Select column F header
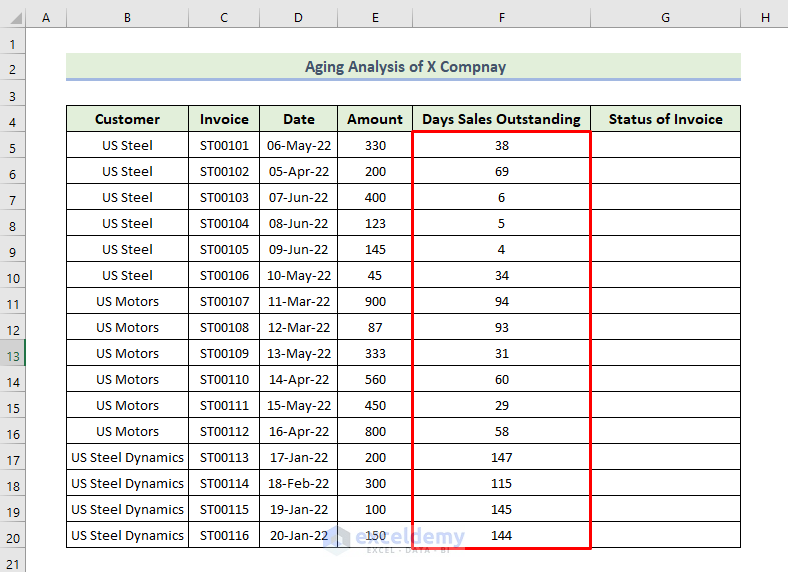788x572 pixels. click(501, 18)
